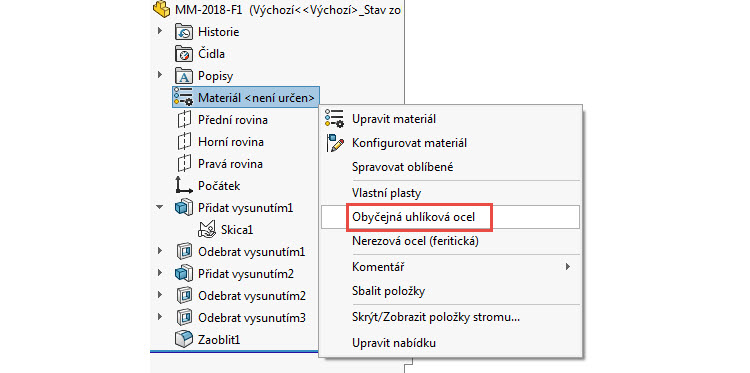Click the Konfigurovat materiál pencil icon
This screenshot has height=373, width=750.
[334, 143]
